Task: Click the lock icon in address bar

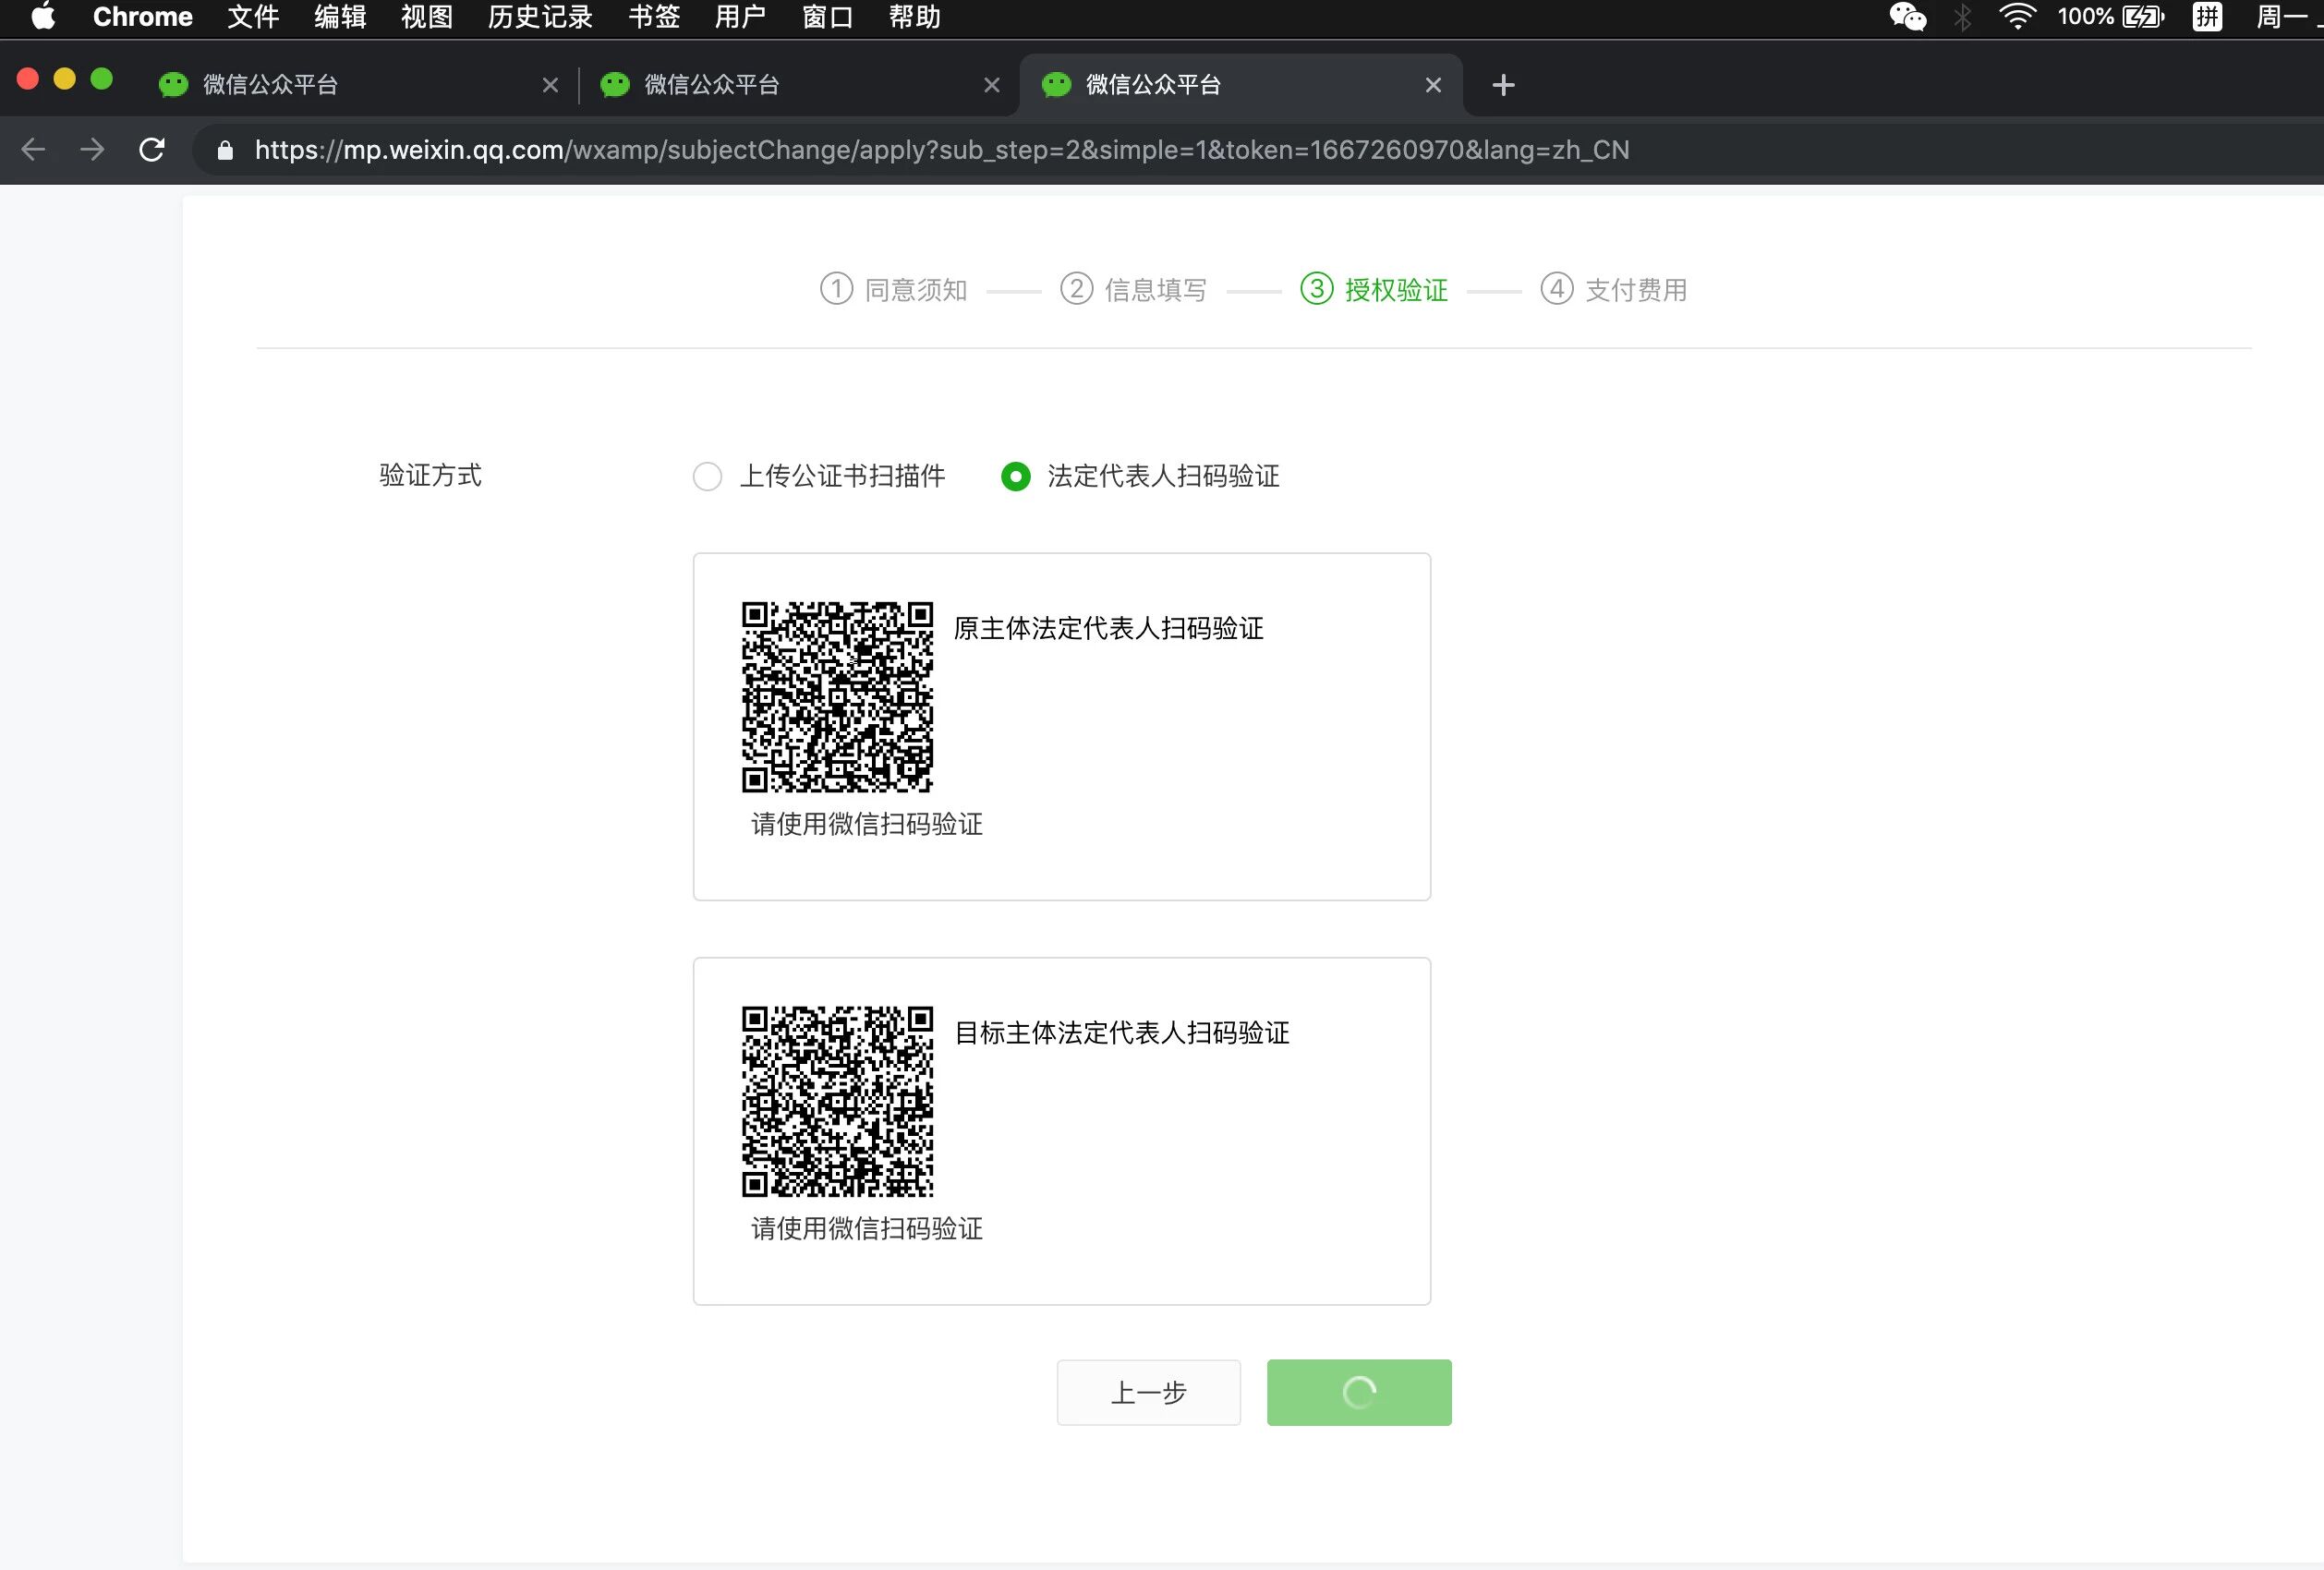Action: pyautogui.click(x=225, y=150)
